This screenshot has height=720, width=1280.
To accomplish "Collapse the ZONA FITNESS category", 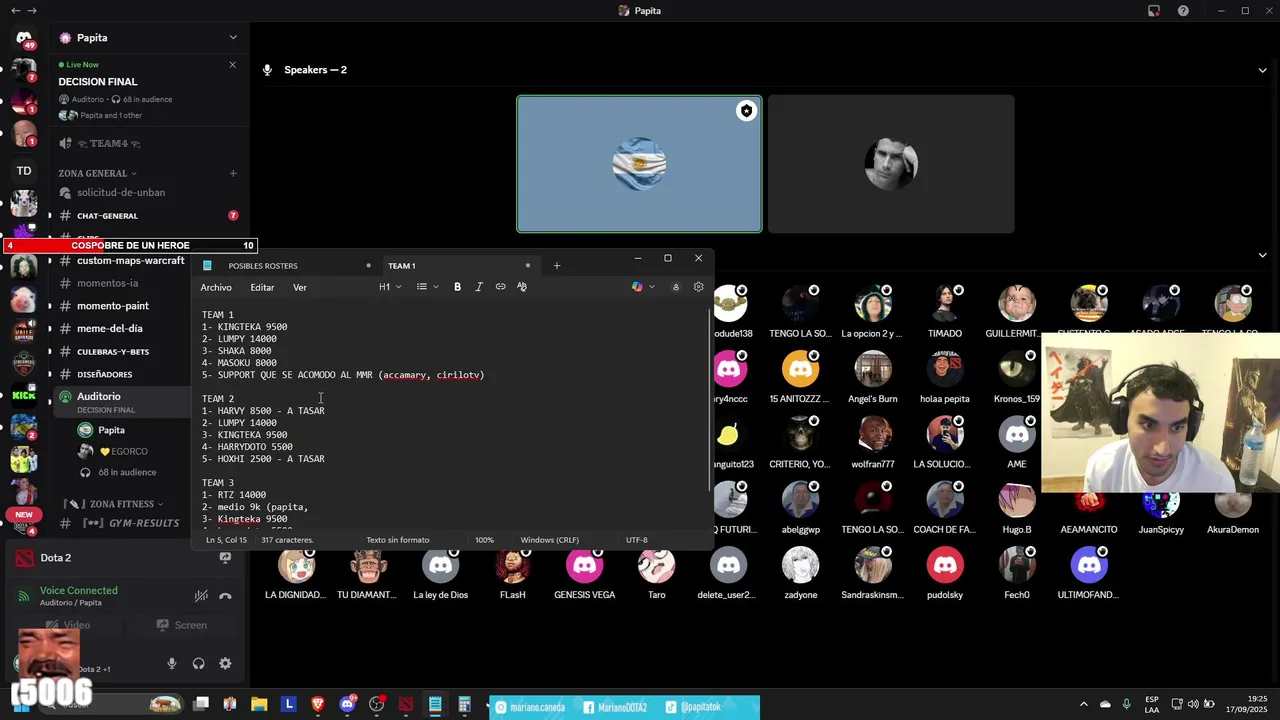I will pos(115,504).
